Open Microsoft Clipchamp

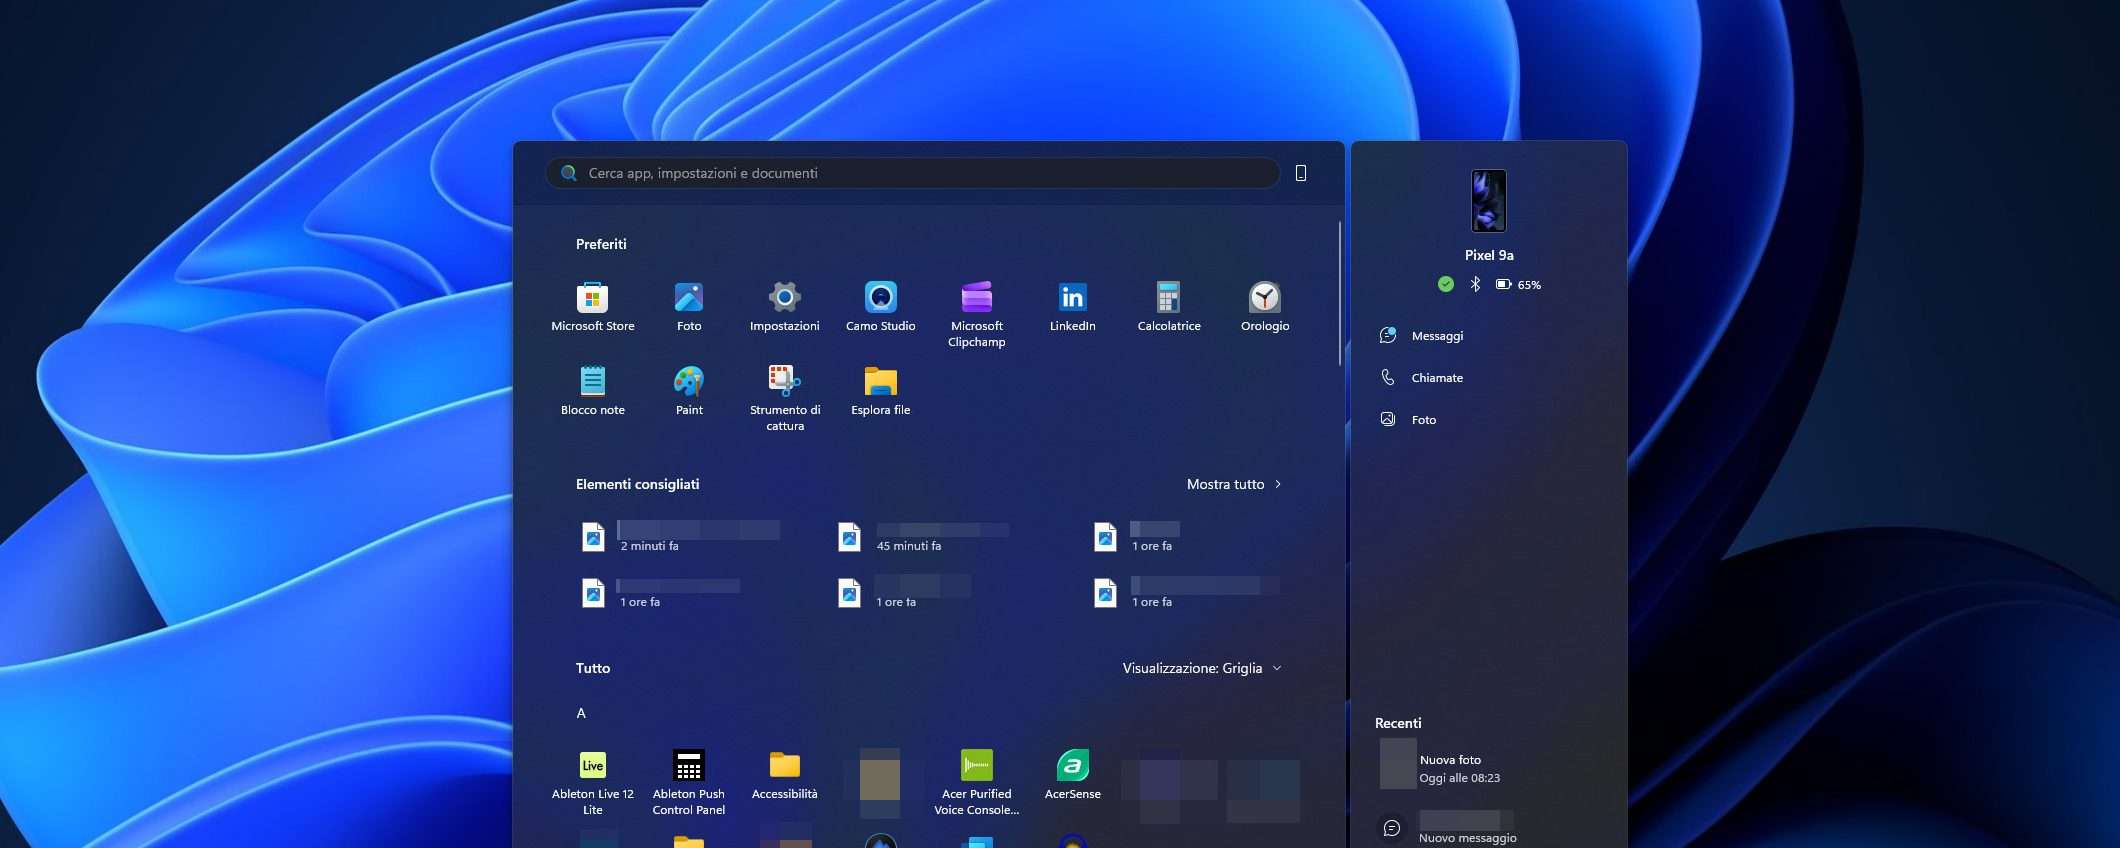pyautogui.click(x=976, y=312)
